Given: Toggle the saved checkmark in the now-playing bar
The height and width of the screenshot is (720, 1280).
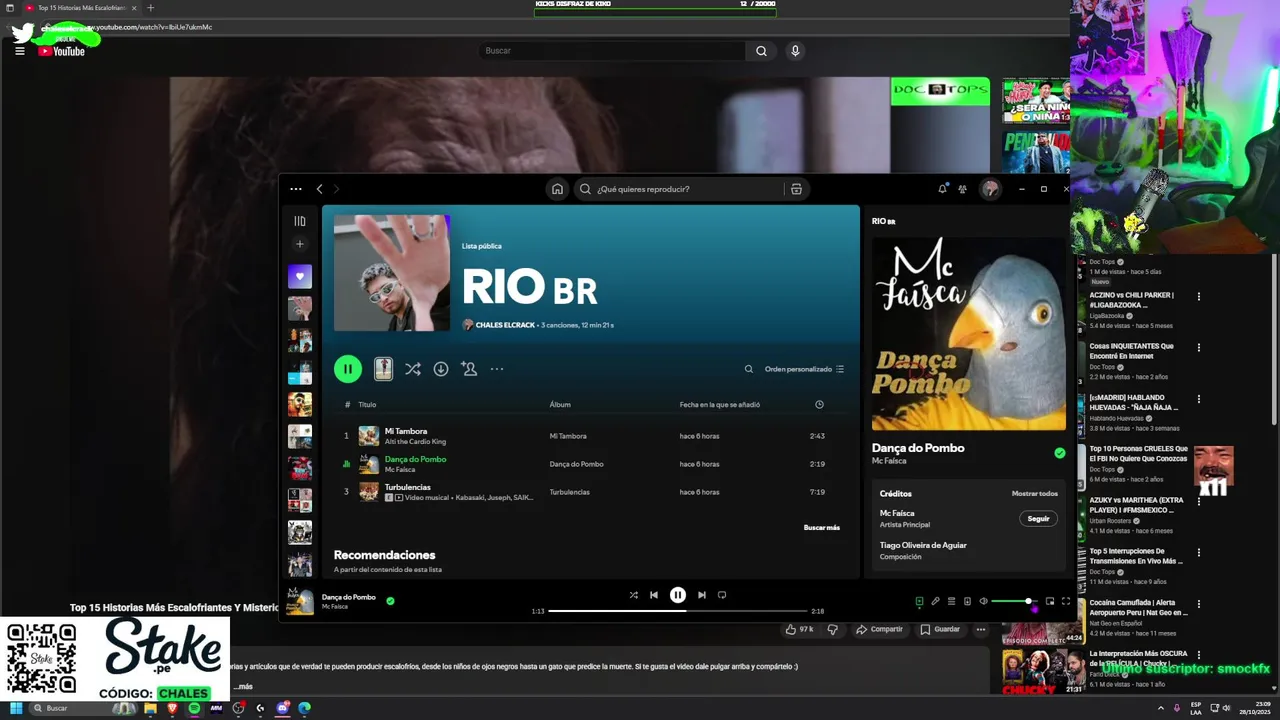Looking at the screenshot, I should [390, 601].
